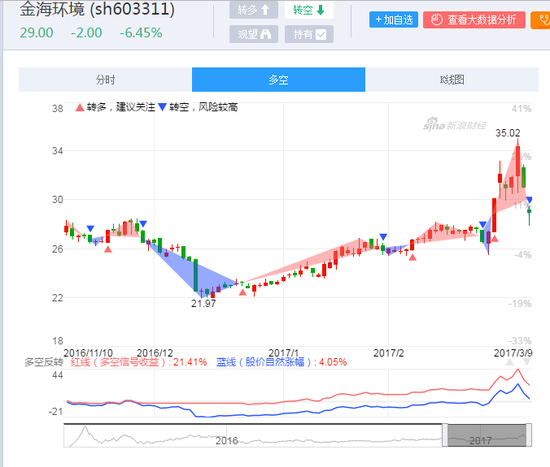Image resolution: width=550 pixels, height=467 pixels.
Task: Click the right handle of range slider
Action: click(529, 435)
